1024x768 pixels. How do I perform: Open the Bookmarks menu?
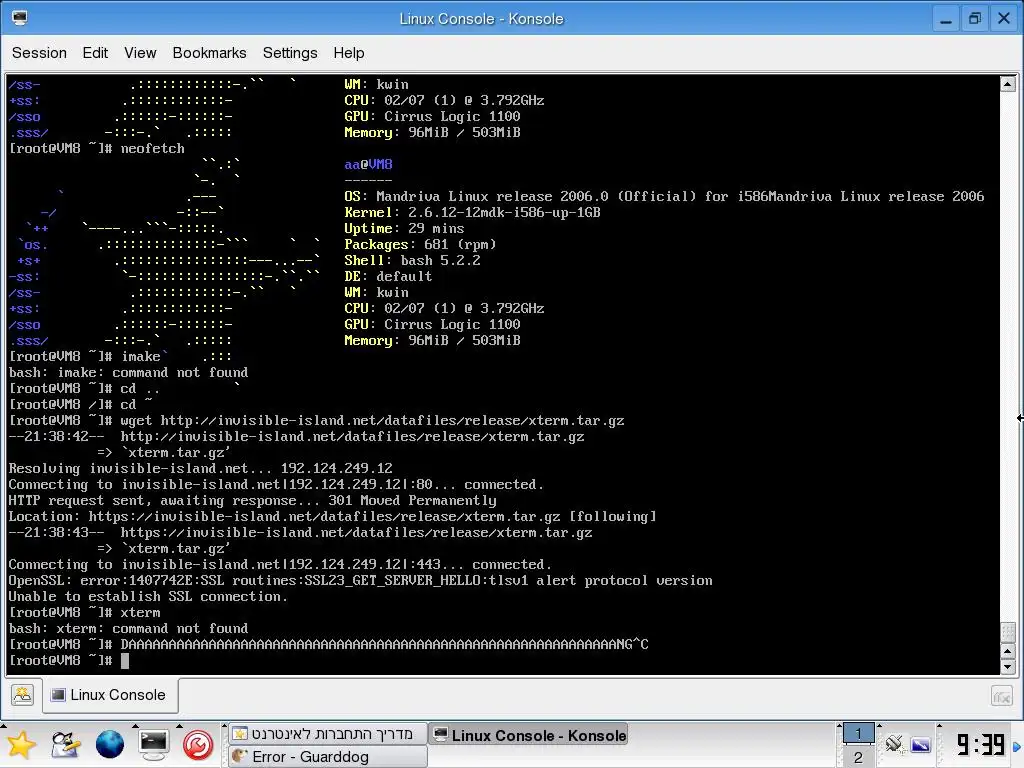point(209,53)
